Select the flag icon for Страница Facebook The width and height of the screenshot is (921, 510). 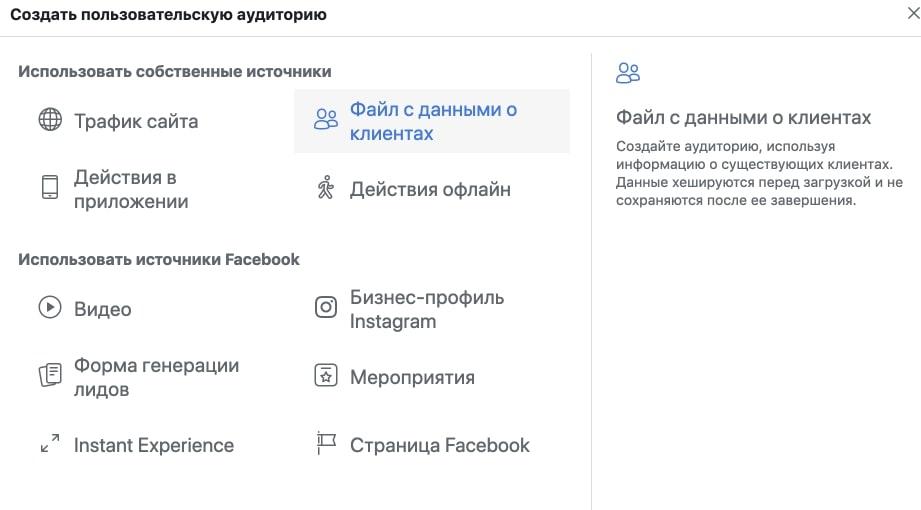[x=326, y=443]
